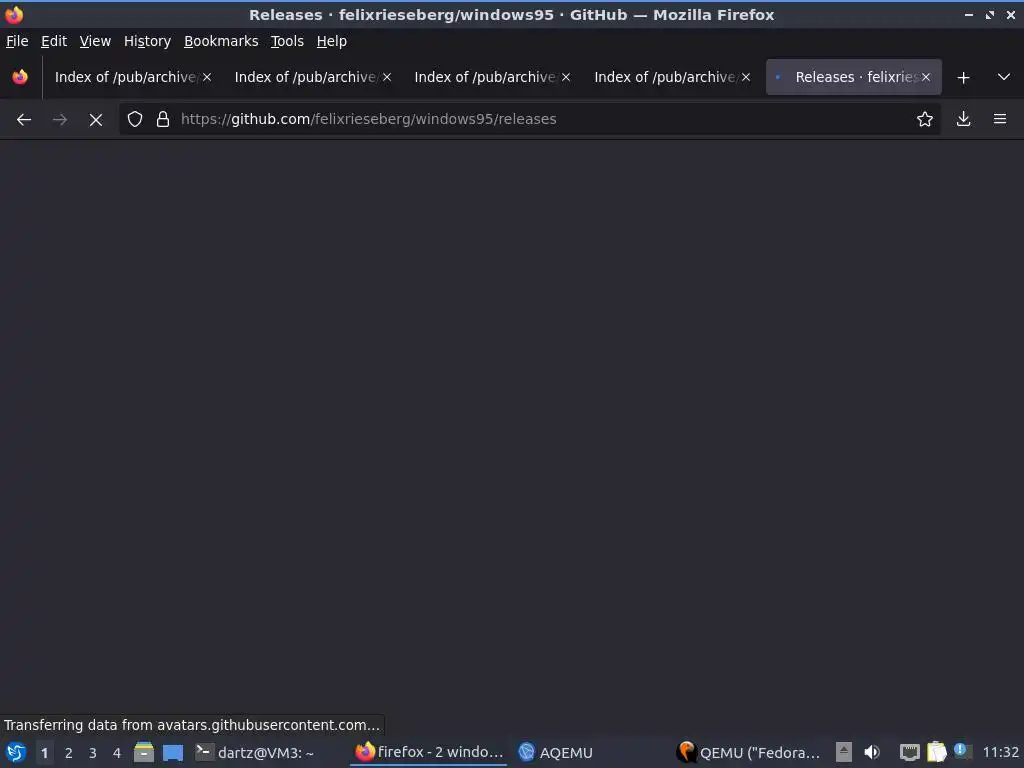Click the 11:32 taskbar clock
Viewport: 1024px width, 768px height.
pos(1000,752)
